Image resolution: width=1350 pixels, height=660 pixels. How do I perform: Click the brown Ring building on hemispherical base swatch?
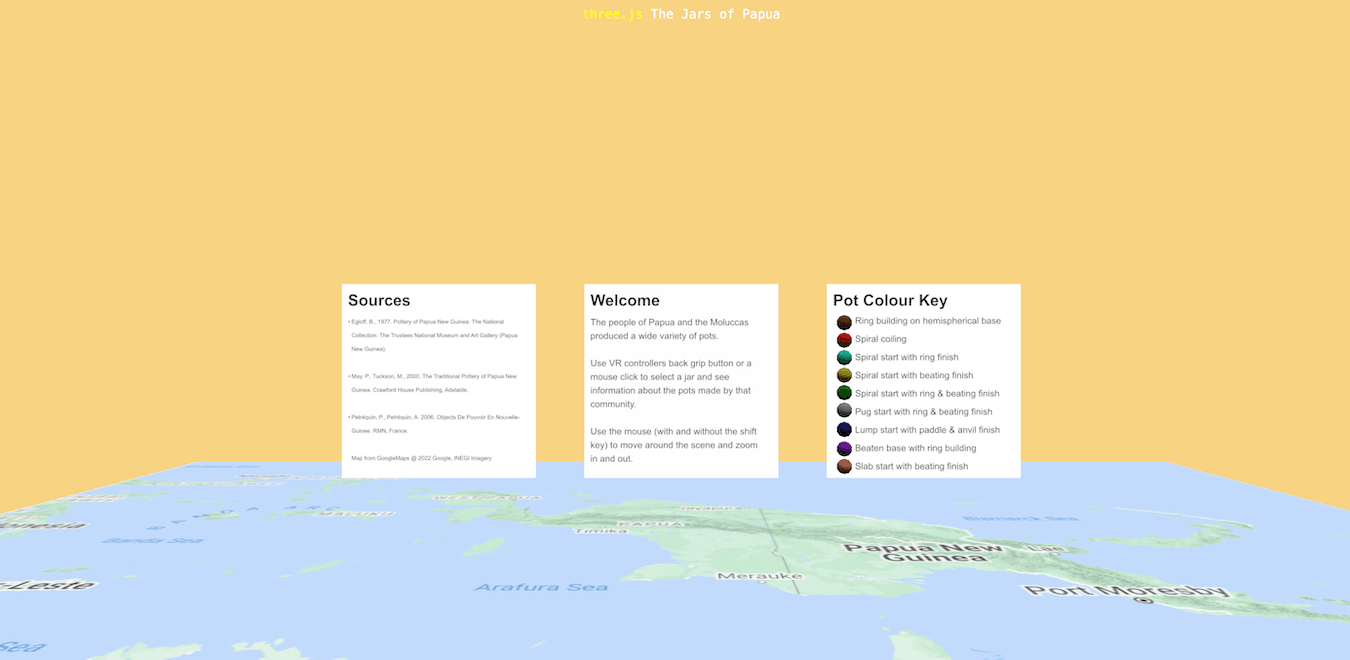(x=844, y=322)
